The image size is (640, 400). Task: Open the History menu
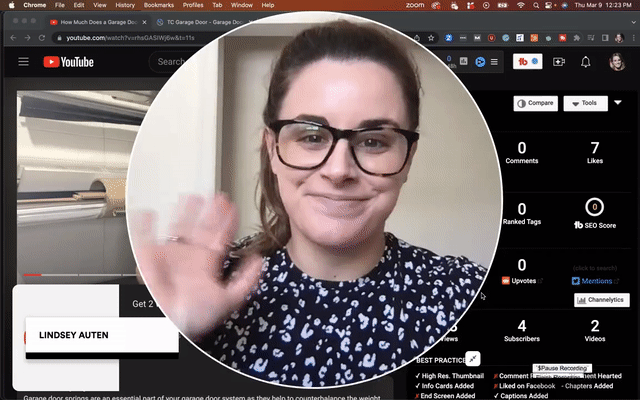[x=125, y=5]
